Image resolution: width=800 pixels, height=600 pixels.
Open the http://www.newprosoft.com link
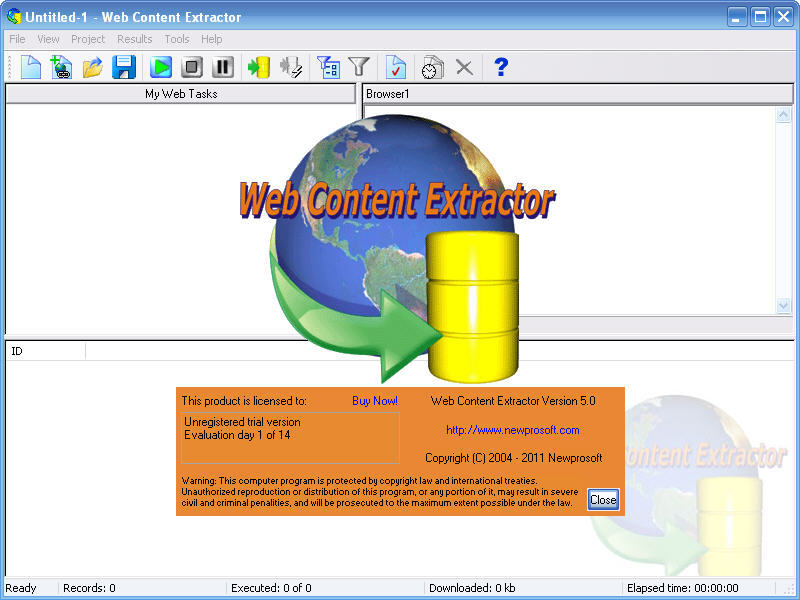click(x=513, y=430)
